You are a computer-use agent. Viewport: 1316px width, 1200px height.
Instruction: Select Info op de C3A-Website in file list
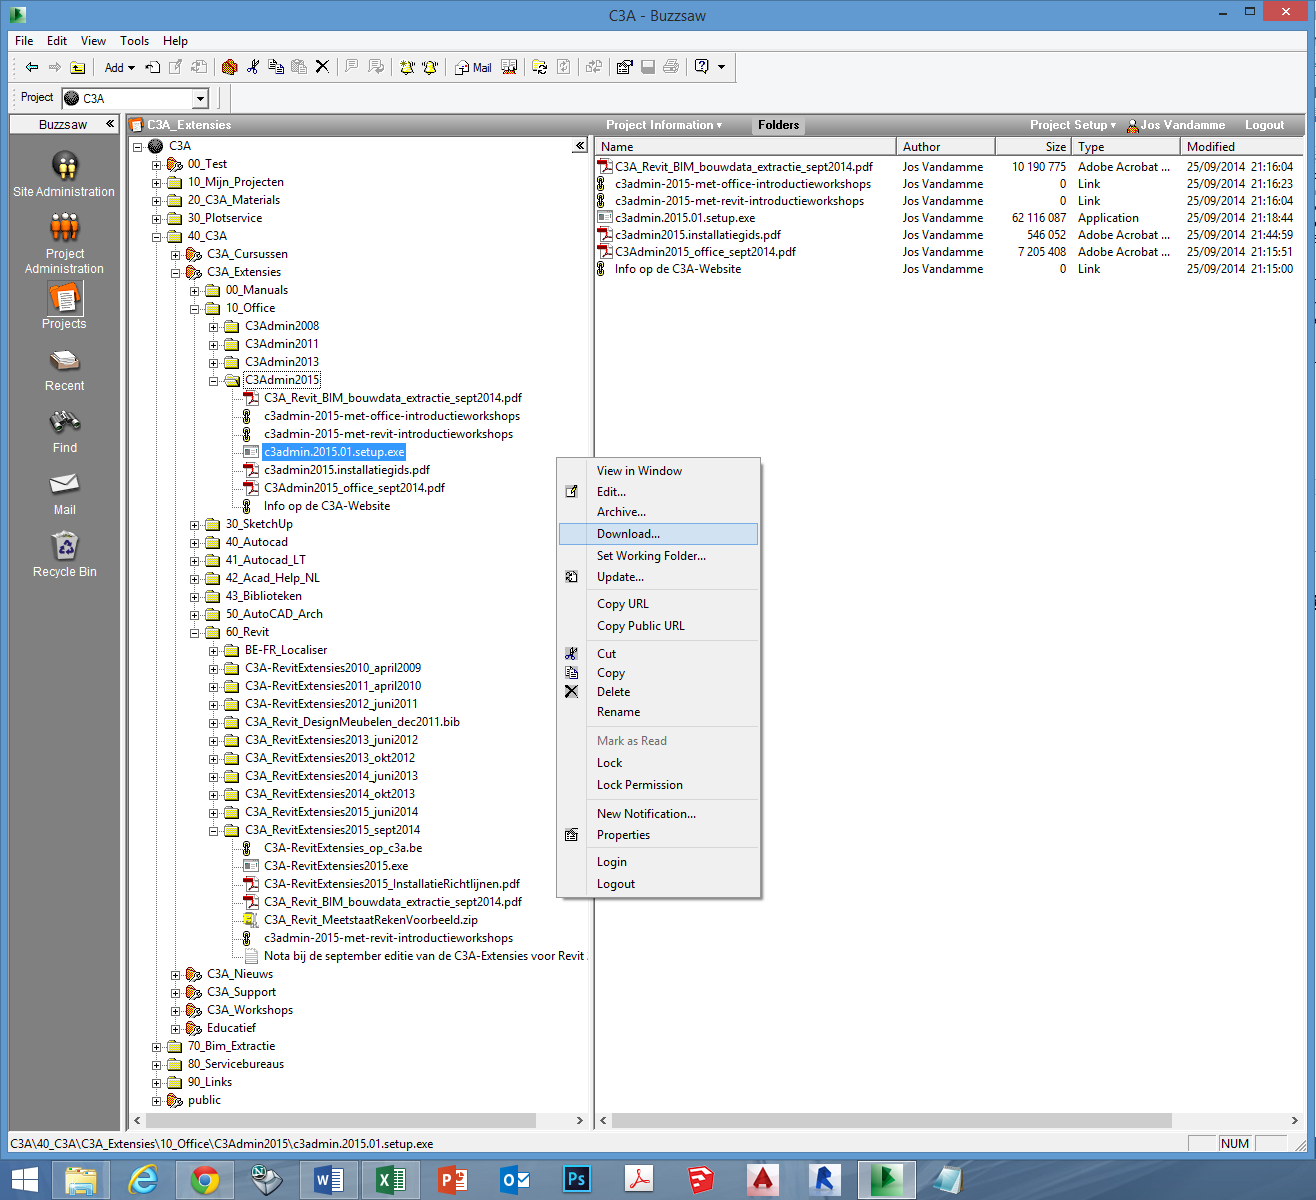point(678,269)
